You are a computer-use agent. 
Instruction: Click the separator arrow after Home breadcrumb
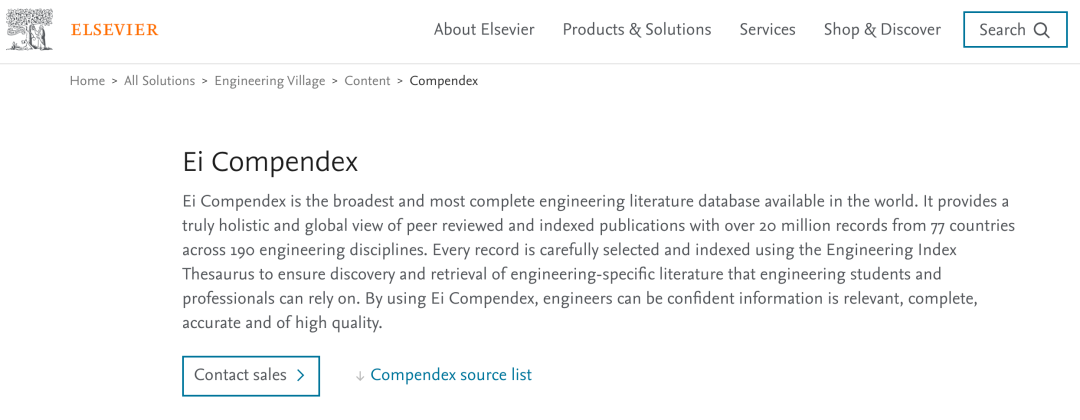pos(114,81)
